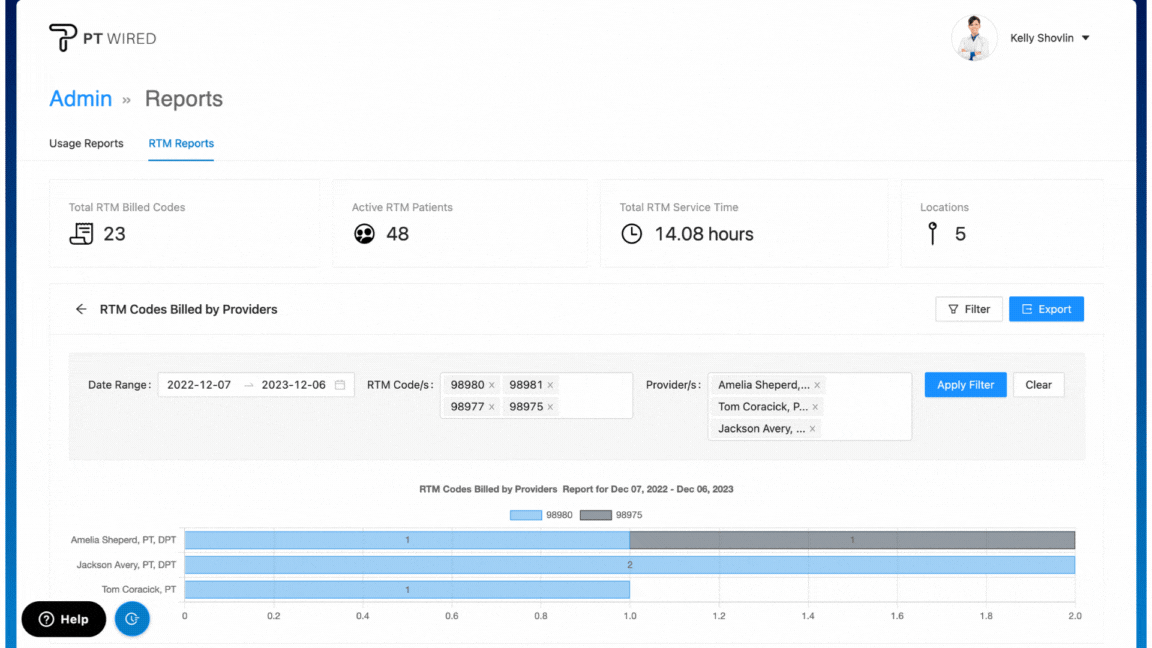Viewport: 1152px width, 648px height.
Task: Click the blue clock icon beside Help
Action: pos(132,619)
